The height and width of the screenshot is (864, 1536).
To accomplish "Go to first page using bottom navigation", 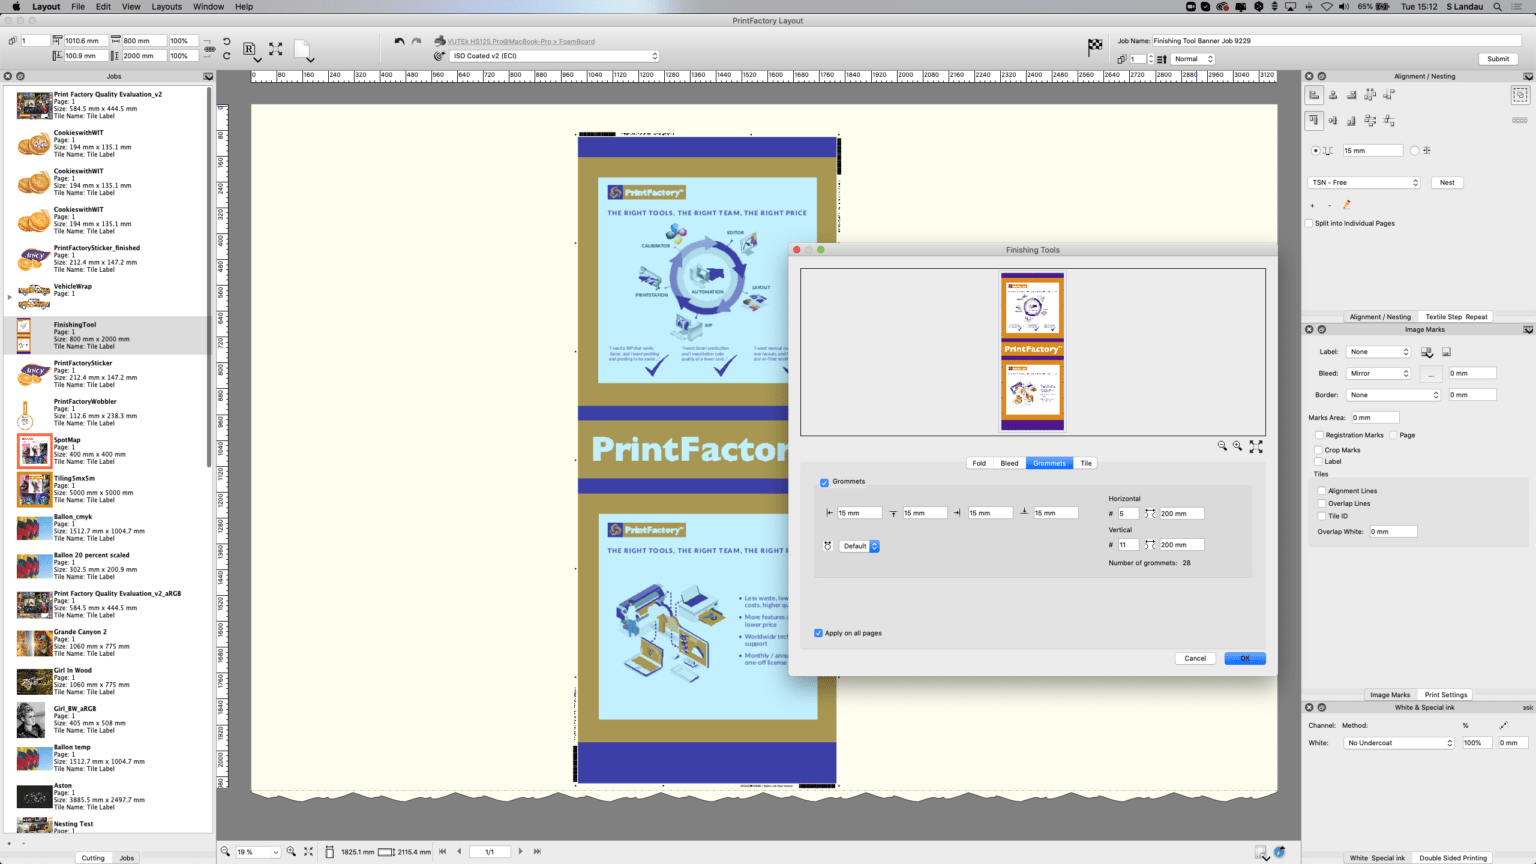I will pos(443,851).
